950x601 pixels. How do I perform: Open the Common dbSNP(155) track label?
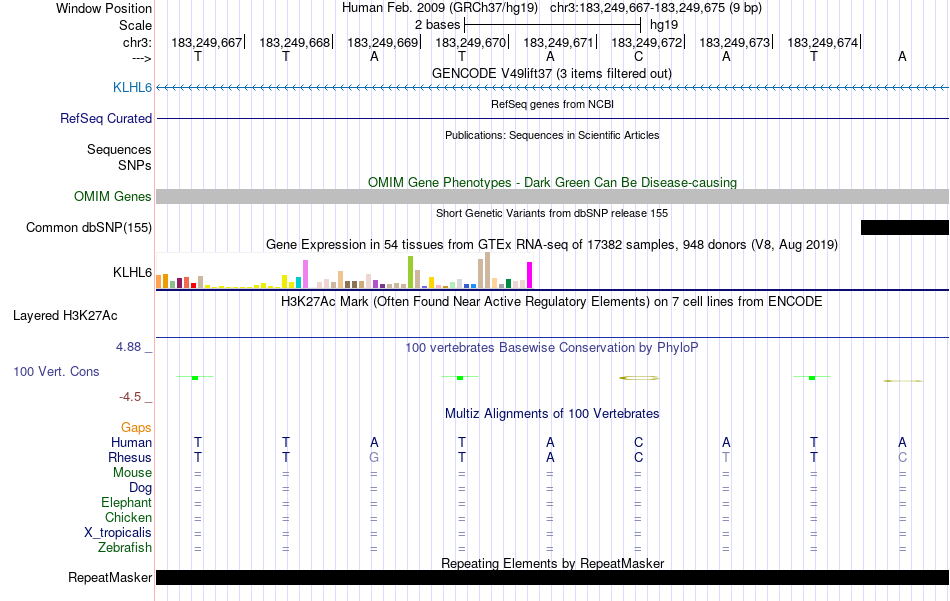(x=89, y=228)
